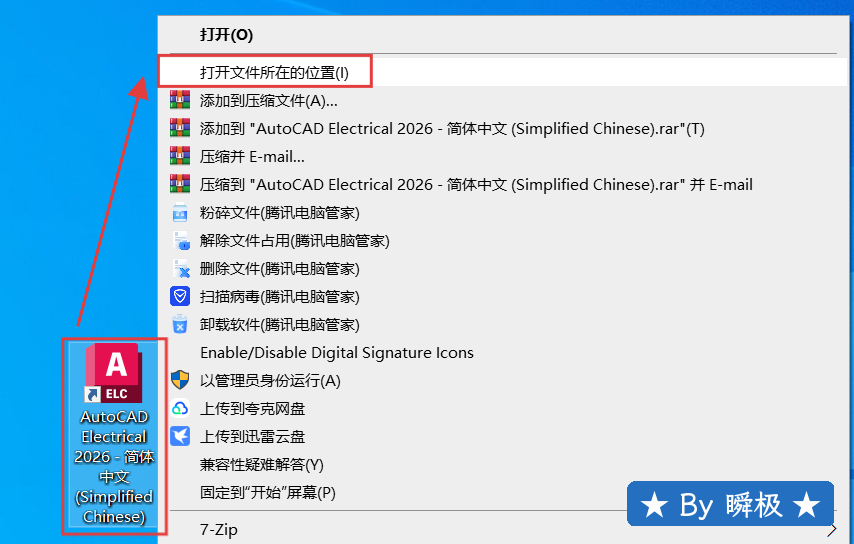The image size is (854, 544).
Task: Click the unlock icon next to 解除文件占用
Action: [x=180, y=240]
